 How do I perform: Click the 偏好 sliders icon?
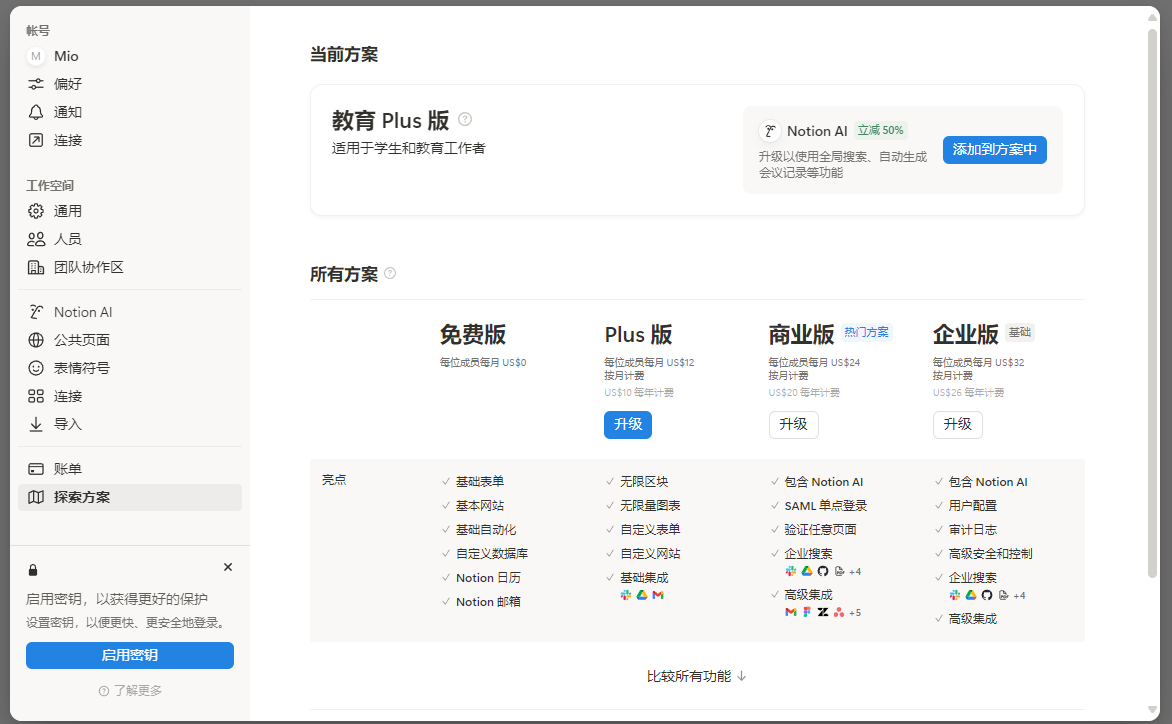(36, 84)
